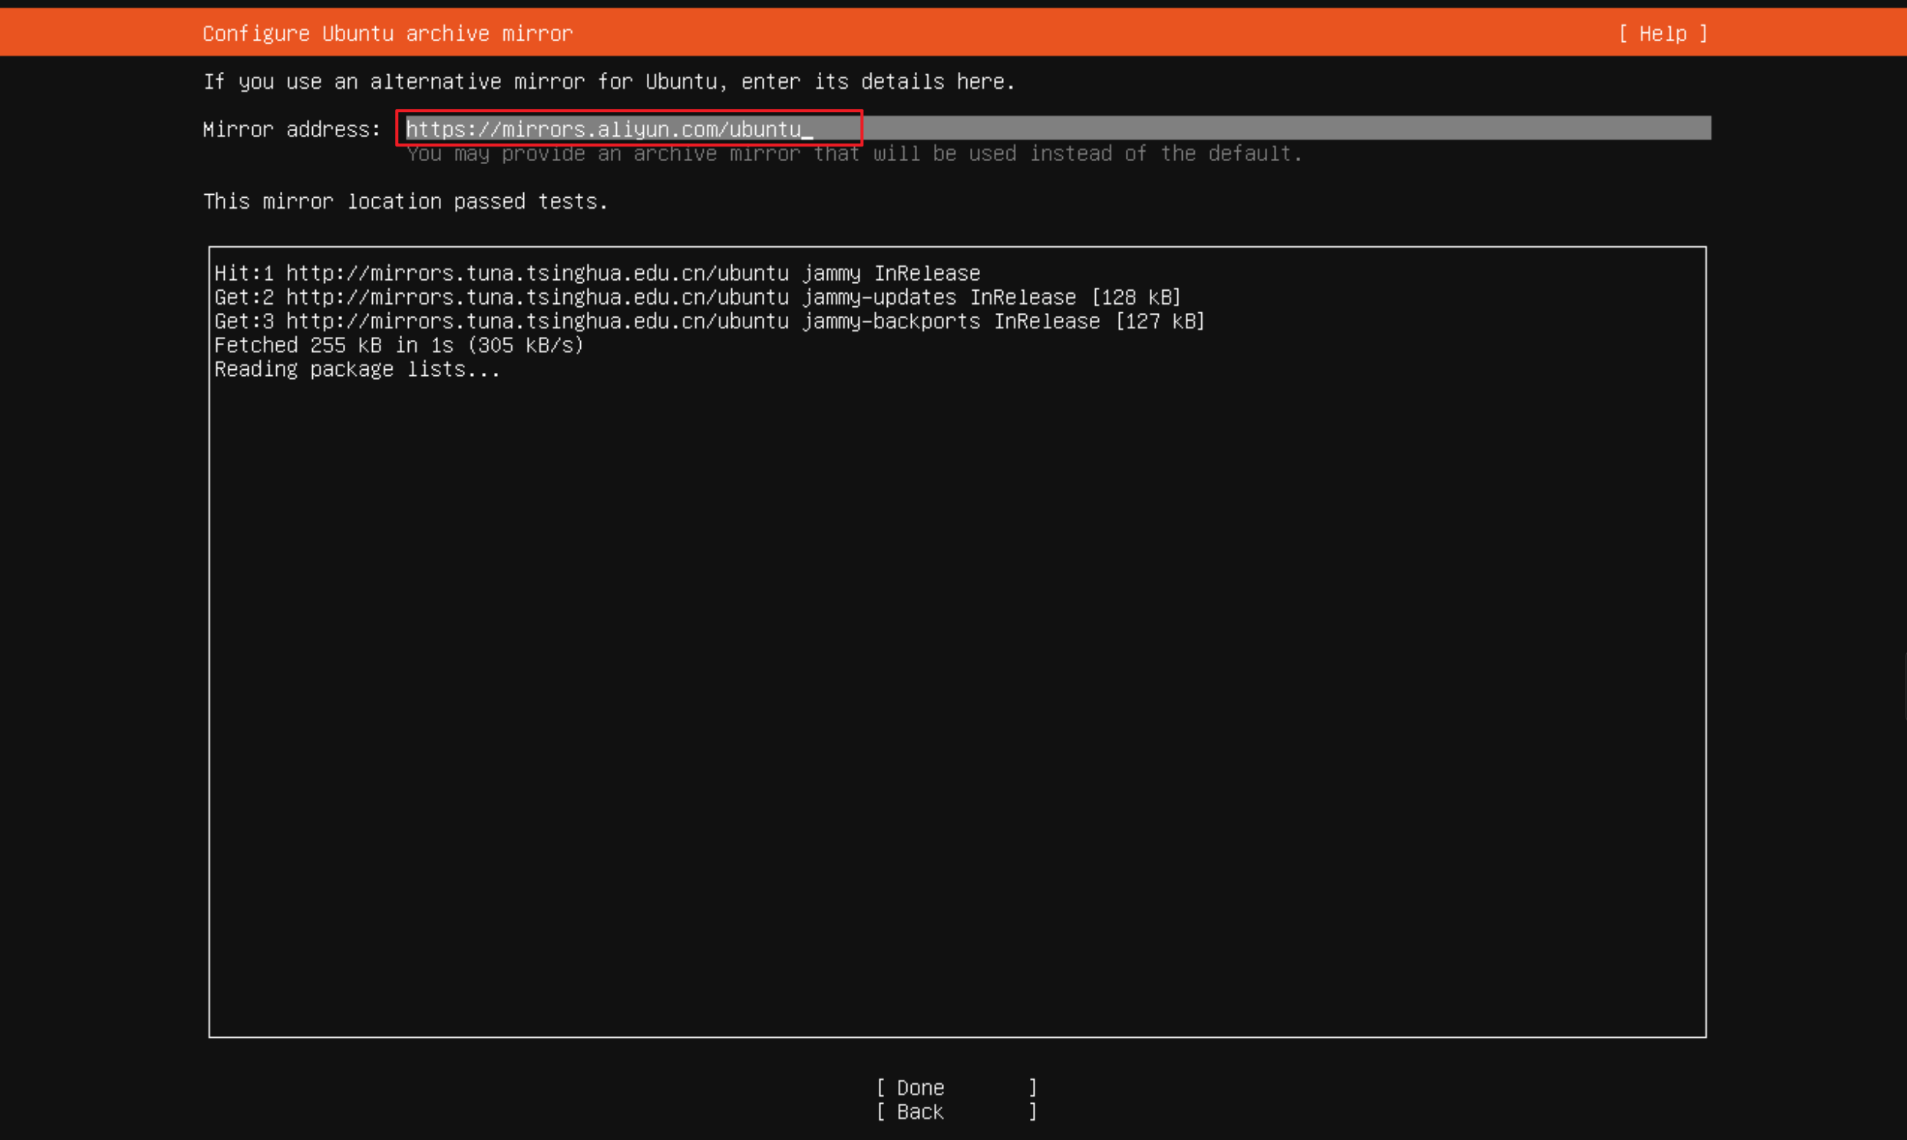Open the Help menu
The image size is (1907, 1140).
[x=1663, y=33]
